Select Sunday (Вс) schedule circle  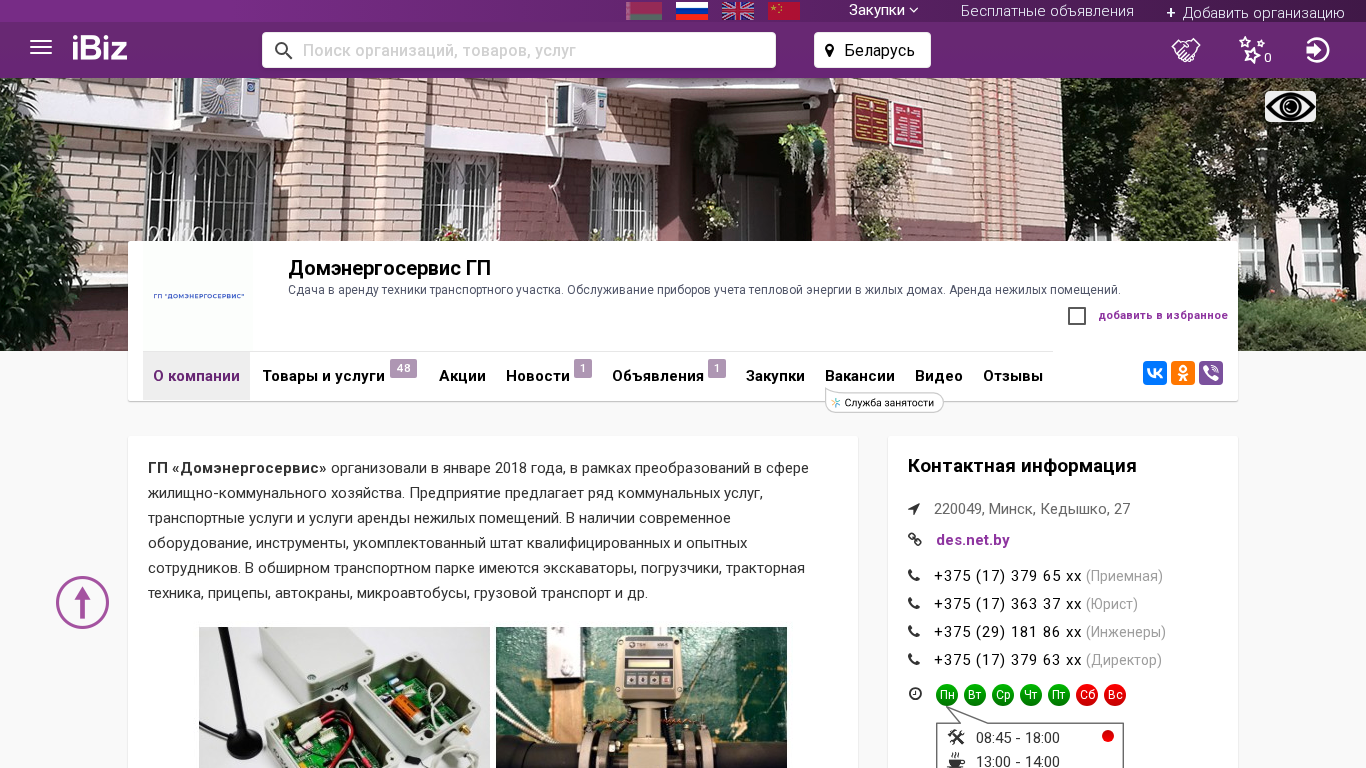1115,695
